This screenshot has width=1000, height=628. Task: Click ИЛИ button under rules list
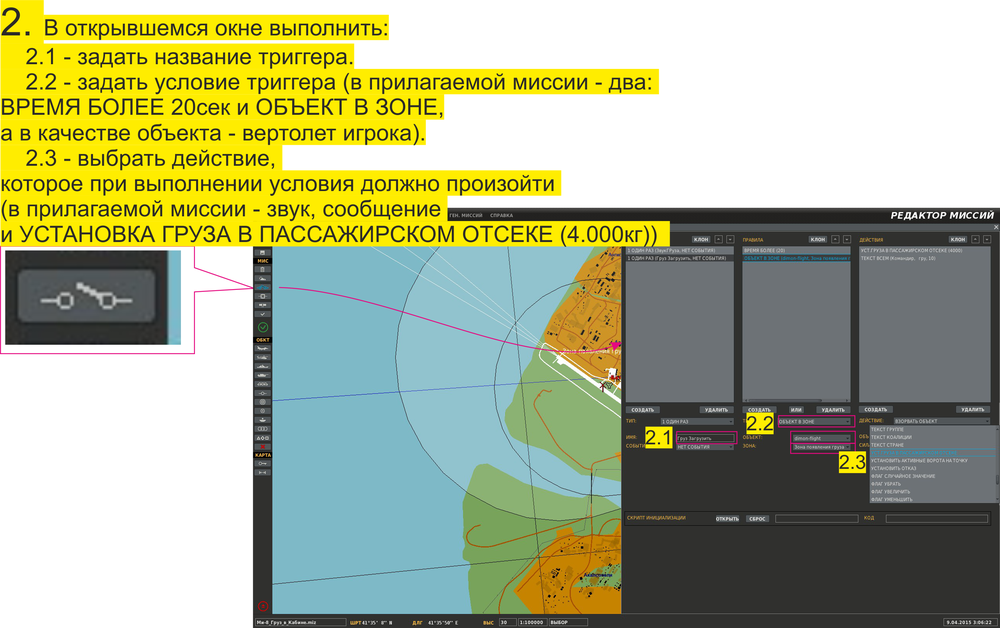[x=796, y=410]
